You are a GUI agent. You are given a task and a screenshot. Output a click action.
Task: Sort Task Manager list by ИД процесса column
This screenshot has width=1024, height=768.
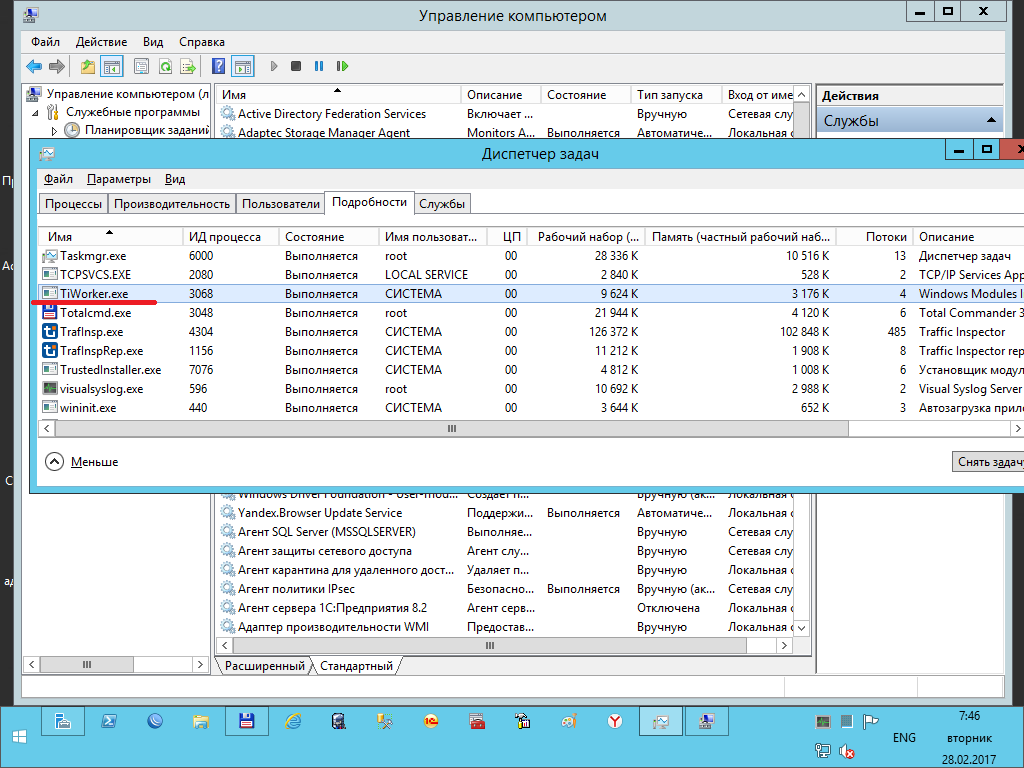point(230,236)
